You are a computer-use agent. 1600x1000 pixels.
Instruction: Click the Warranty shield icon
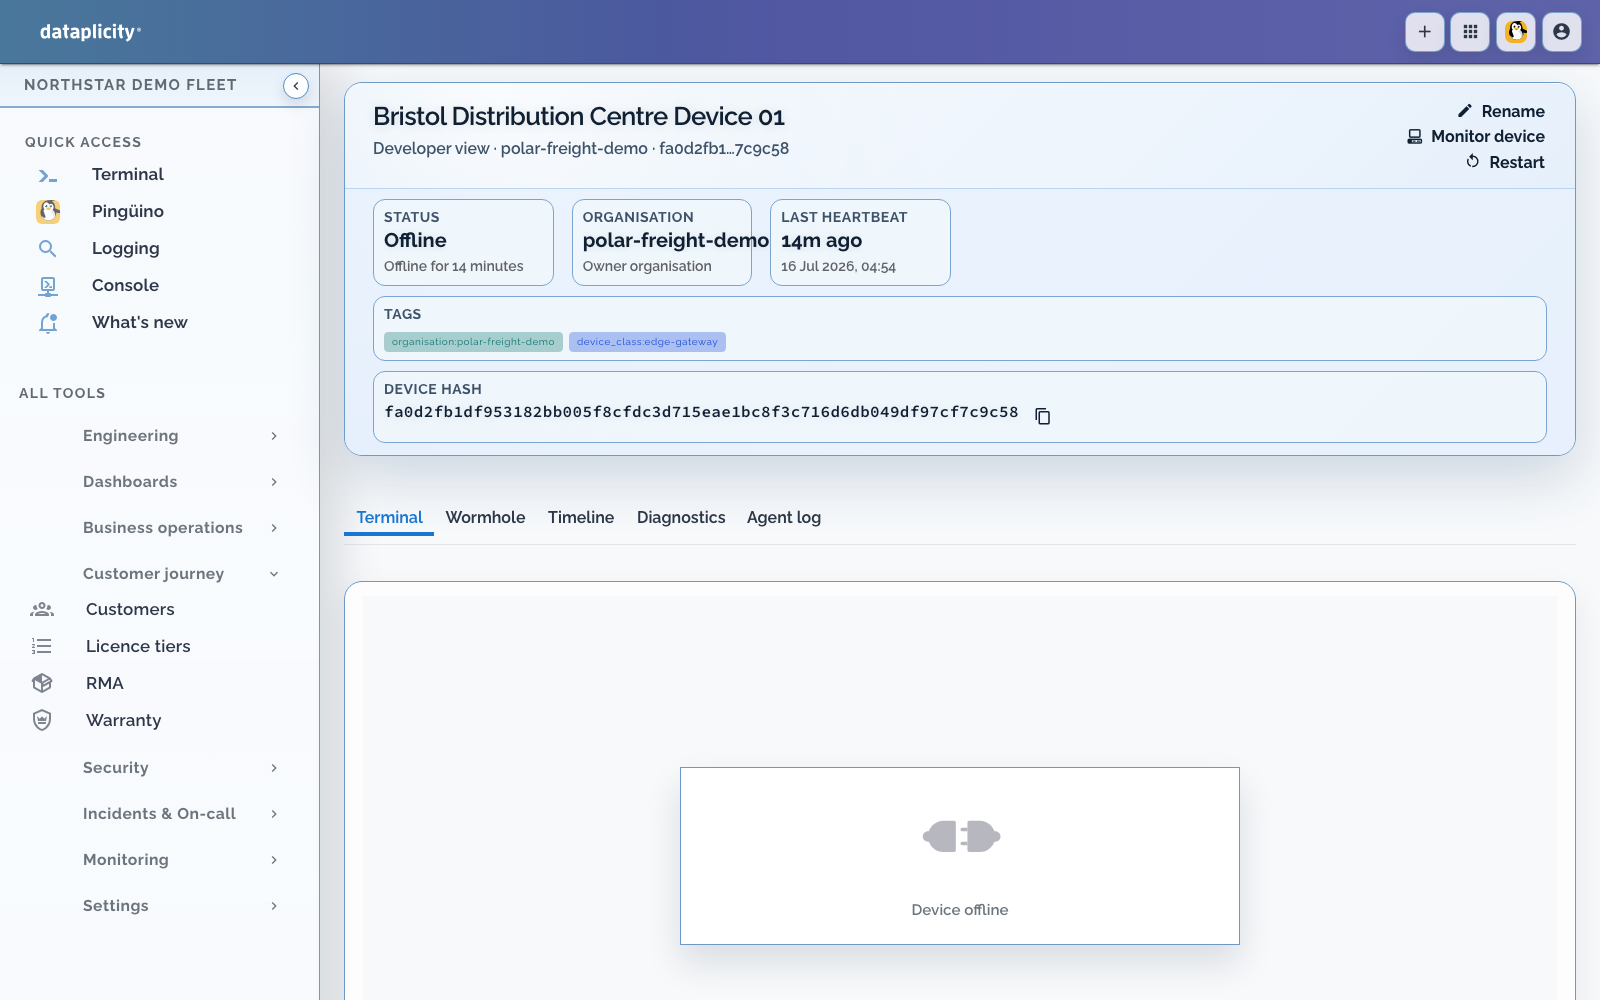pos(42,720)
